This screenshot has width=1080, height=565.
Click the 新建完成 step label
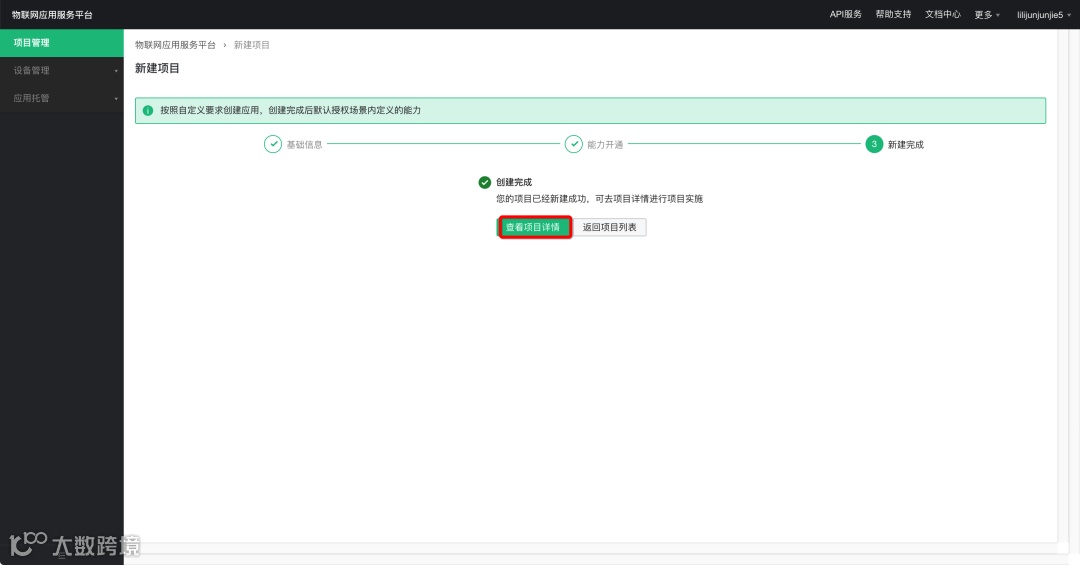click(905, 145)
